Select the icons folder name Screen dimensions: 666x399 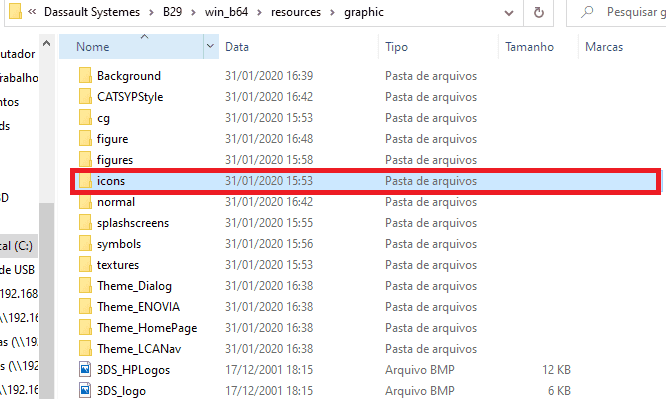point(111,181)
